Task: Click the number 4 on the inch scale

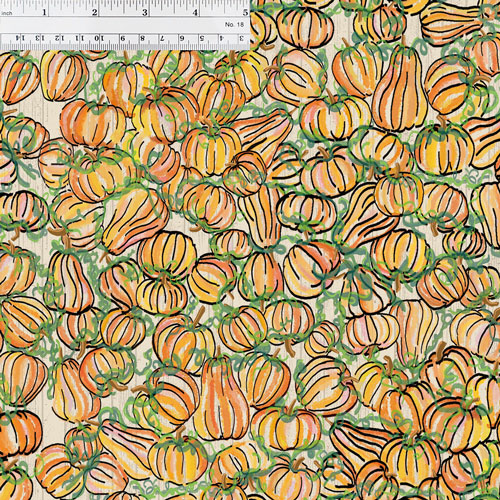Action: (x=195, y=13)
